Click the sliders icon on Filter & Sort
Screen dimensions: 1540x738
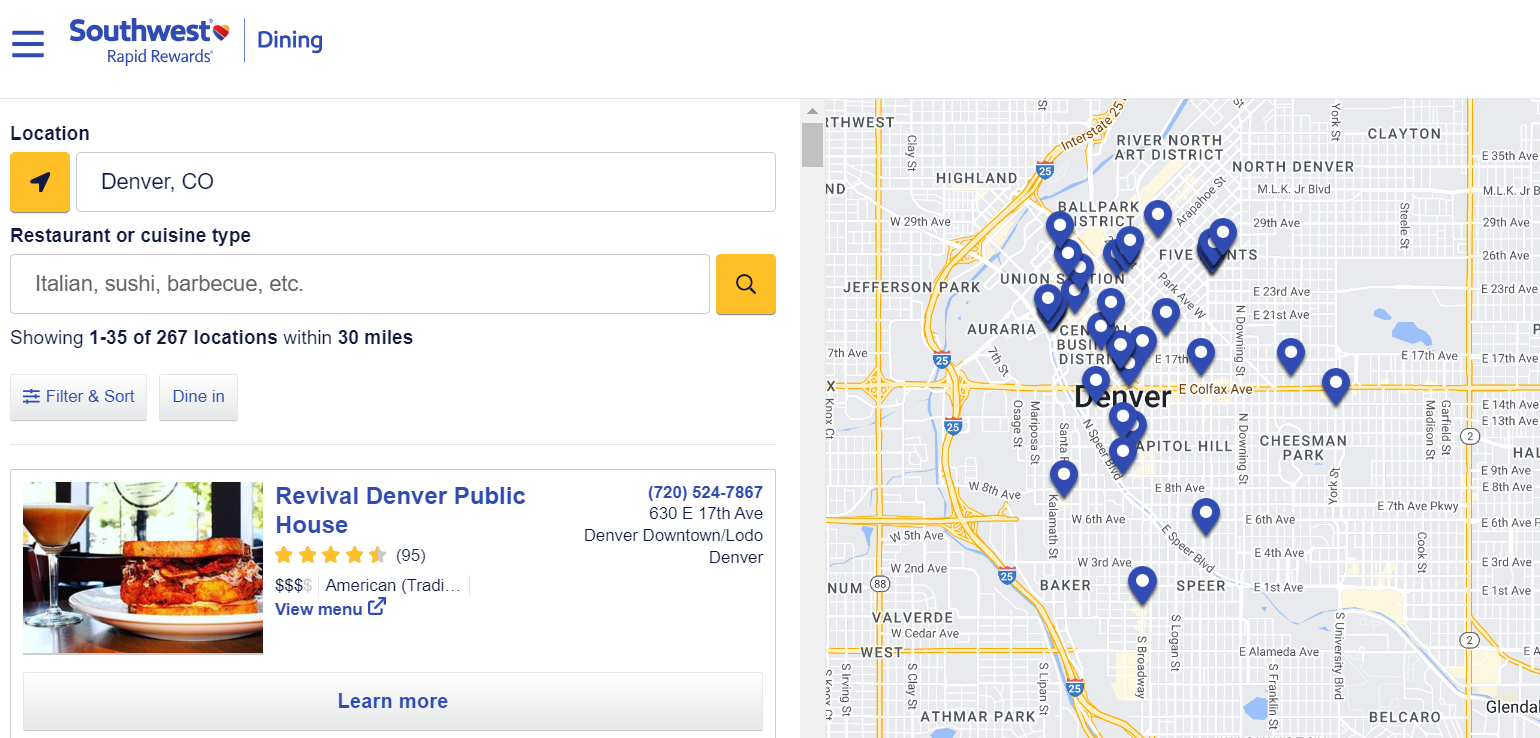pos(31,396)
